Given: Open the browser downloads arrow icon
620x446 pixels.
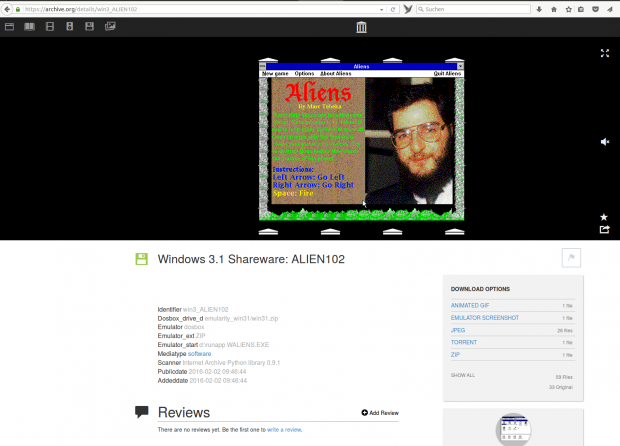Looking at the screenshot, I should (x=539, y=9).
